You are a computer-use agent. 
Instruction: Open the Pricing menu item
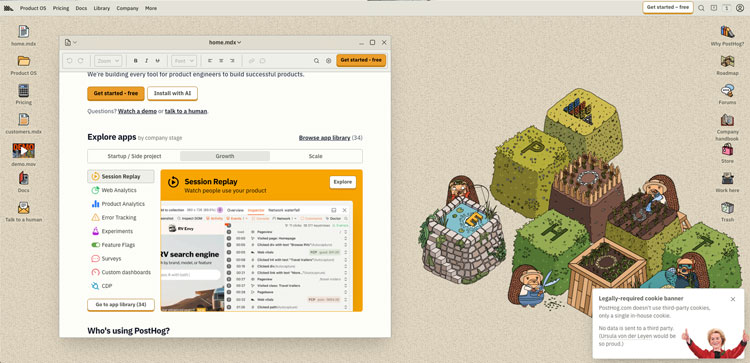click(x=61, y=8)
